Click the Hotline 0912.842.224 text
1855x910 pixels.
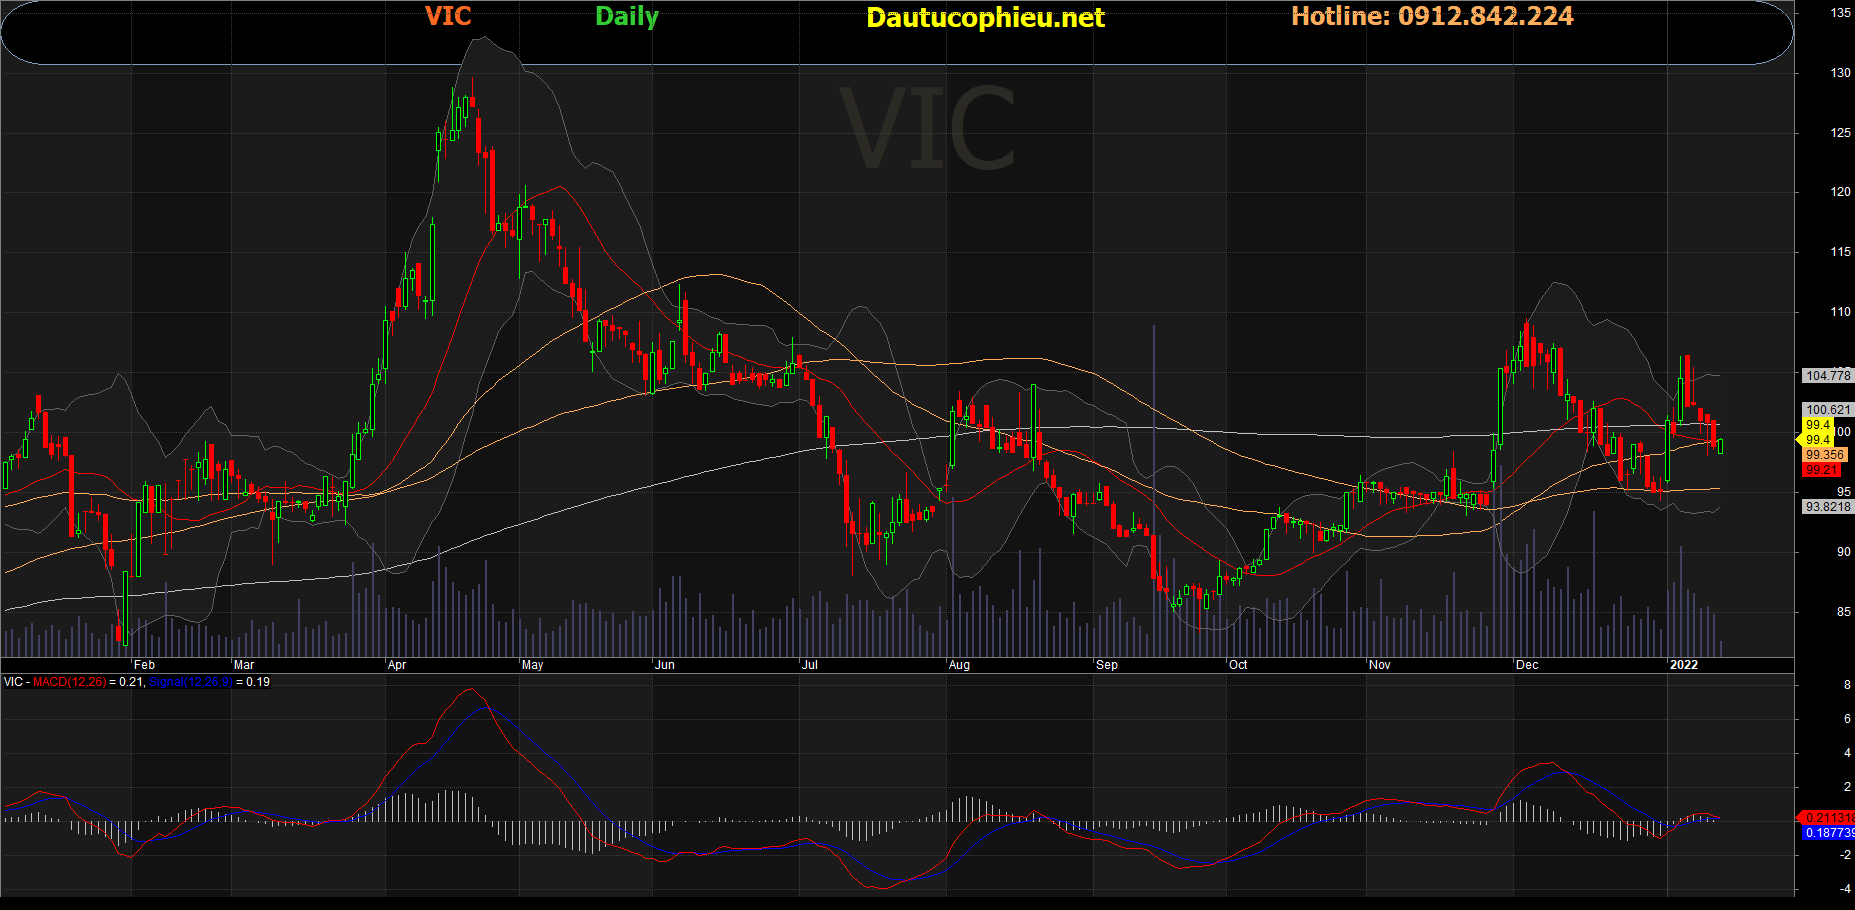[x=1432, y=17]
